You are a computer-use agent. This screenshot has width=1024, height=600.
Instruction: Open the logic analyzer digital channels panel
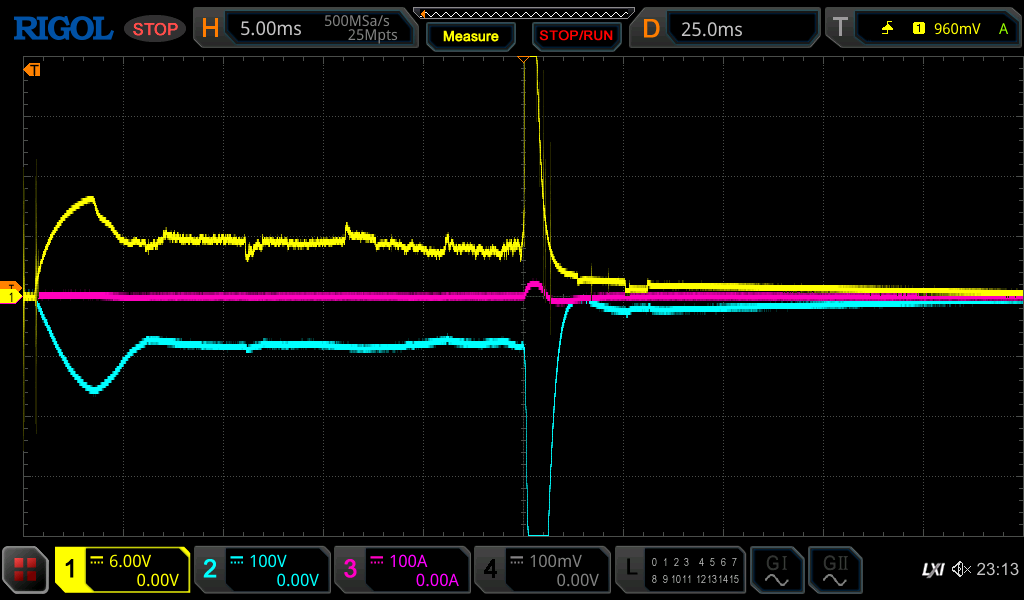681,570
